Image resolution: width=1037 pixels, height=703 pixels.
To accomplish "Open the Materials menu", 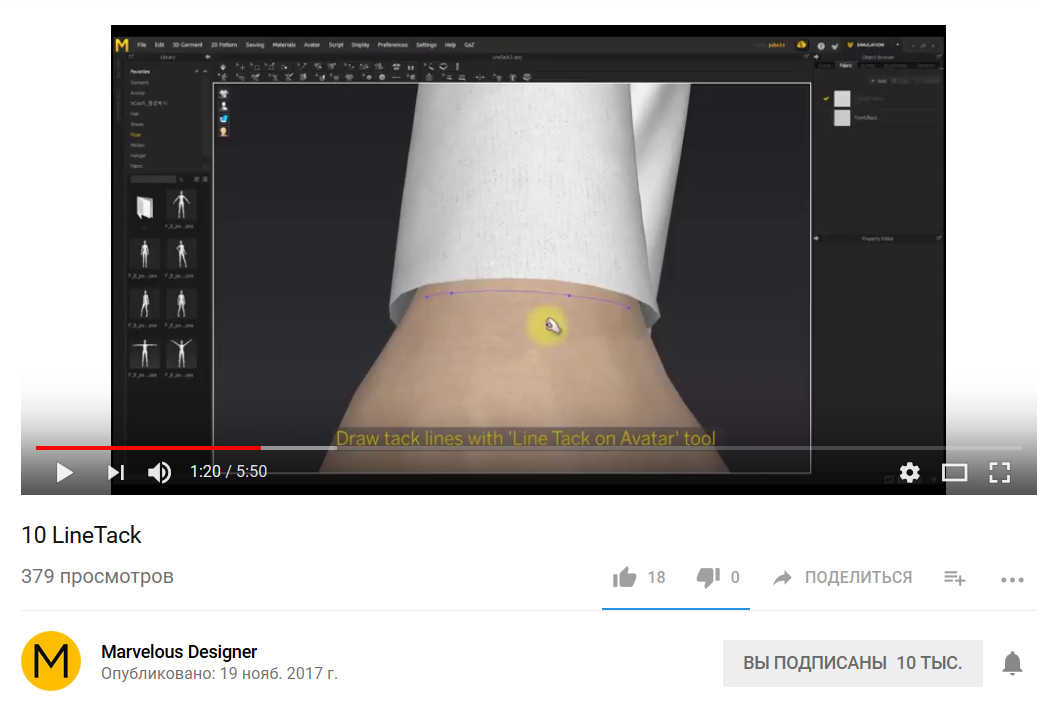I will [x=284, y=45].
